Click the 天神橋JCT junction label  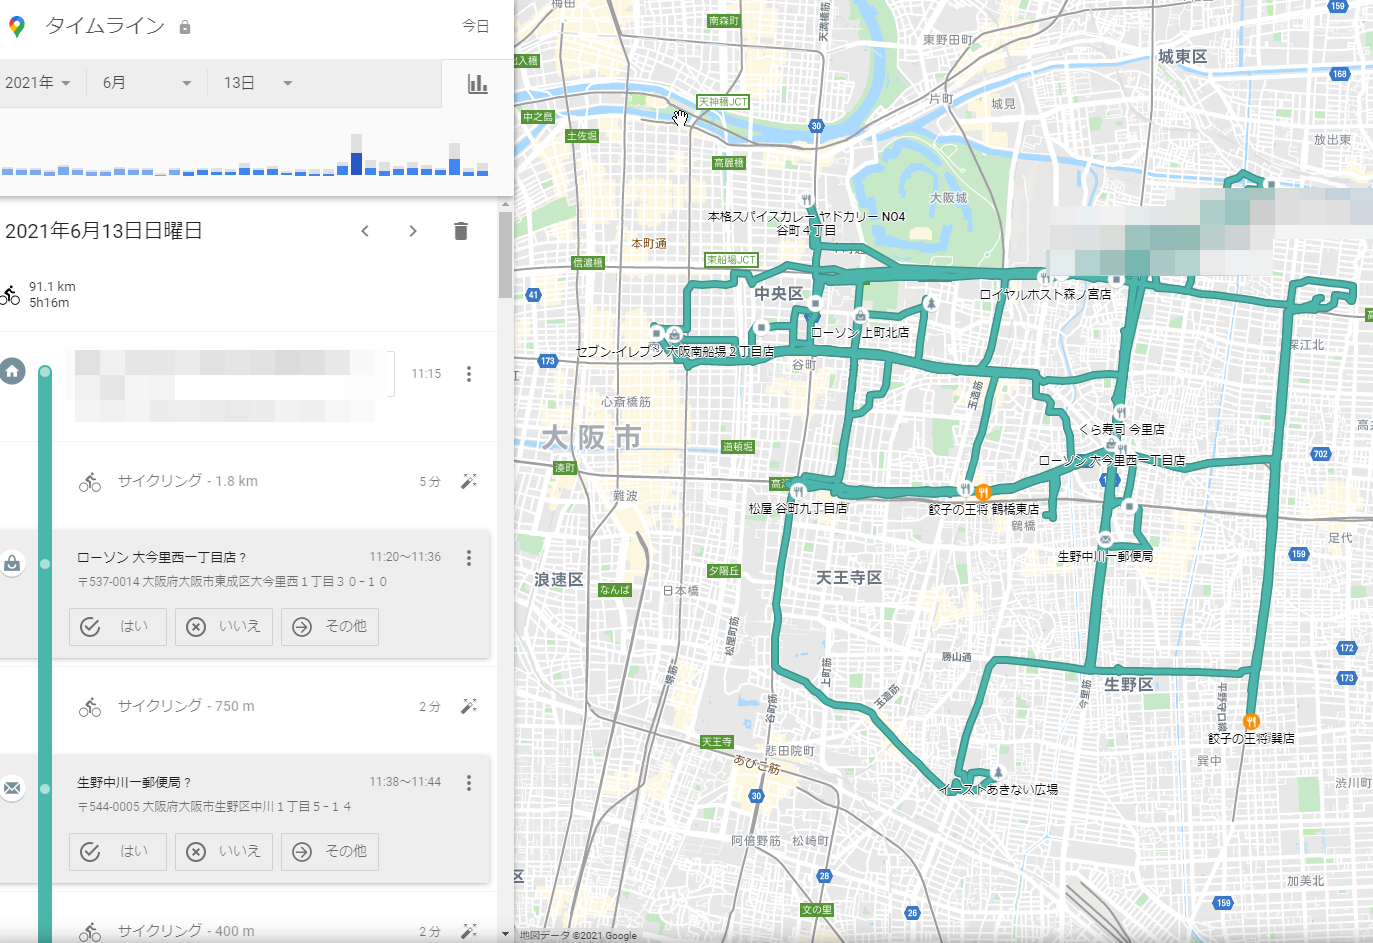coord(723,102)
